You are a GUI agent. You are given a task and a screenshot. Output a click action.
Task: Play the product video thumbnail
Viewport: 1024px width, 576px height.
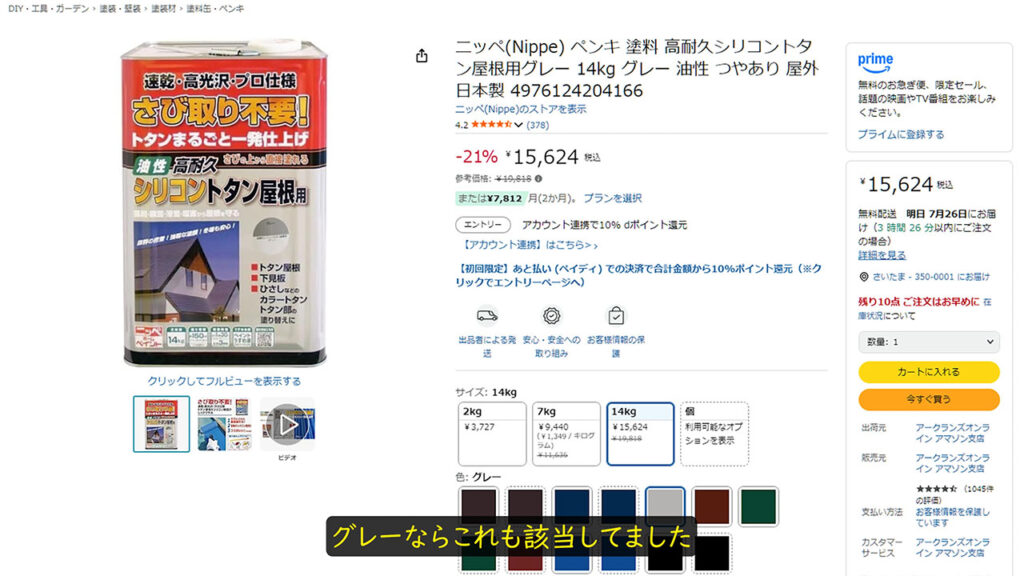pos(287,424)
